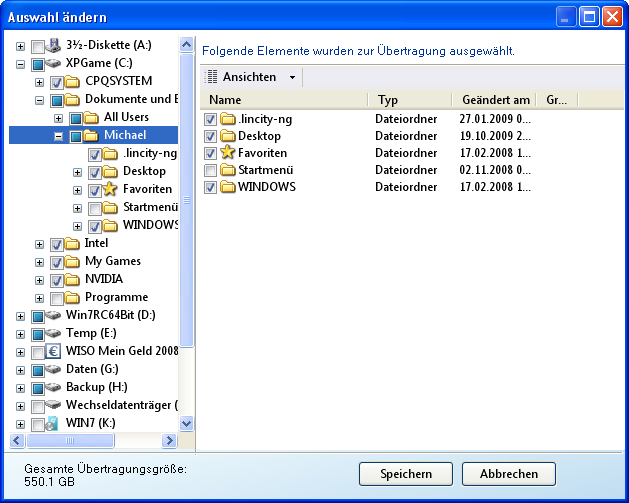Uncheck the Intel folder checkbox
Screen dimensions: 629x503
[x=57, y=244]
